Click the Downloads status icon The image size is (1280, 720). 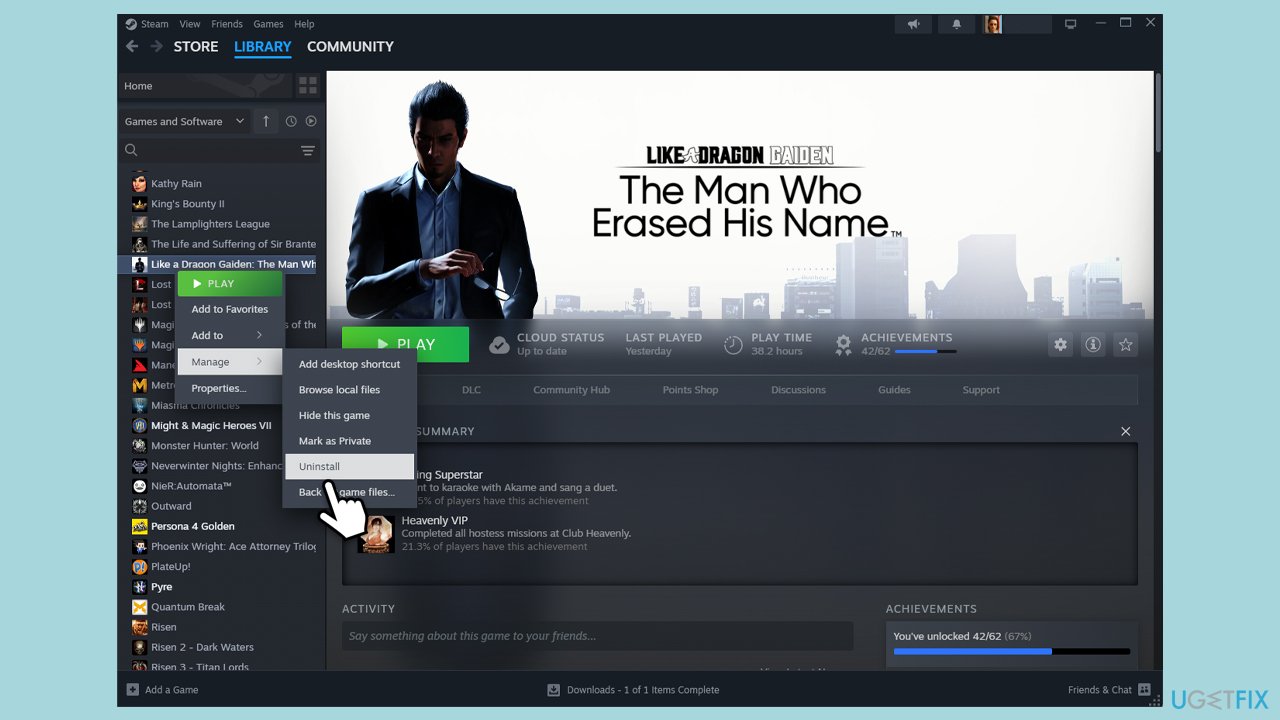(553, 690)
